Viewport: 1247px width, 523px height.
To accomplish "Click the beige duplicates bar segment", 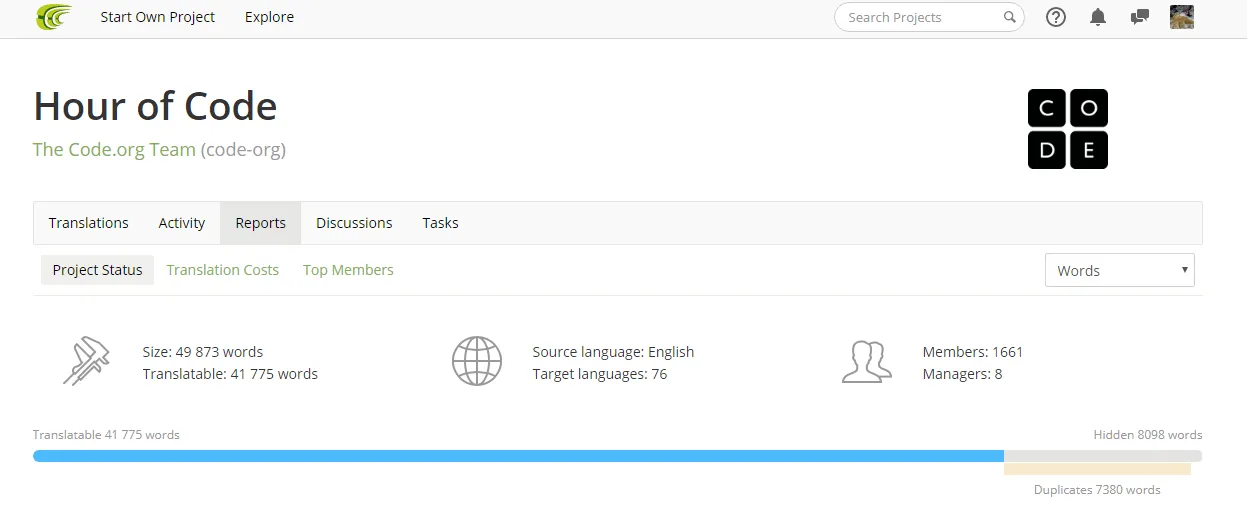I will click(1097, 468).
